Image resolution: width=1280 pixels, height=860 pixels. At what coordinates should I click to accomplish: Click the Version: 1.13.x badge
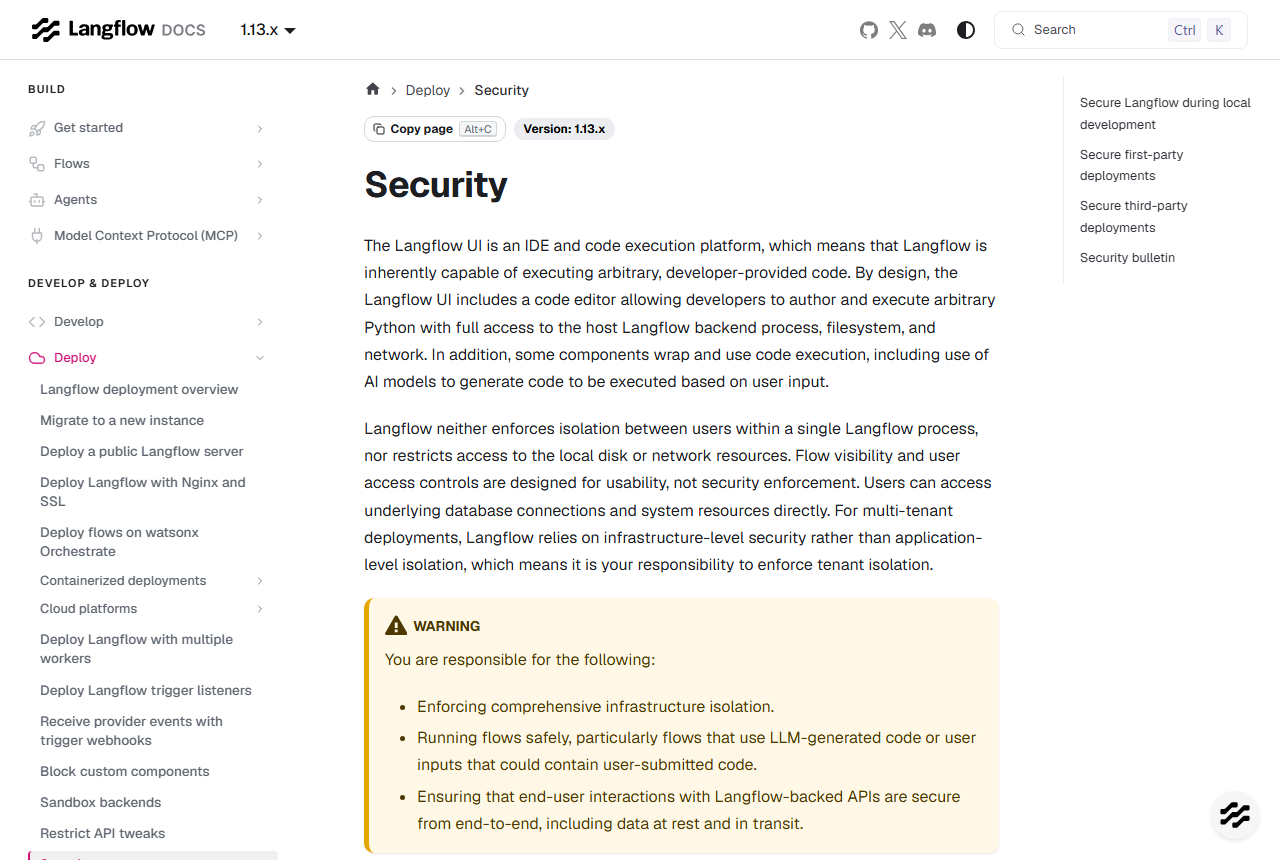(x=564, y=129)
